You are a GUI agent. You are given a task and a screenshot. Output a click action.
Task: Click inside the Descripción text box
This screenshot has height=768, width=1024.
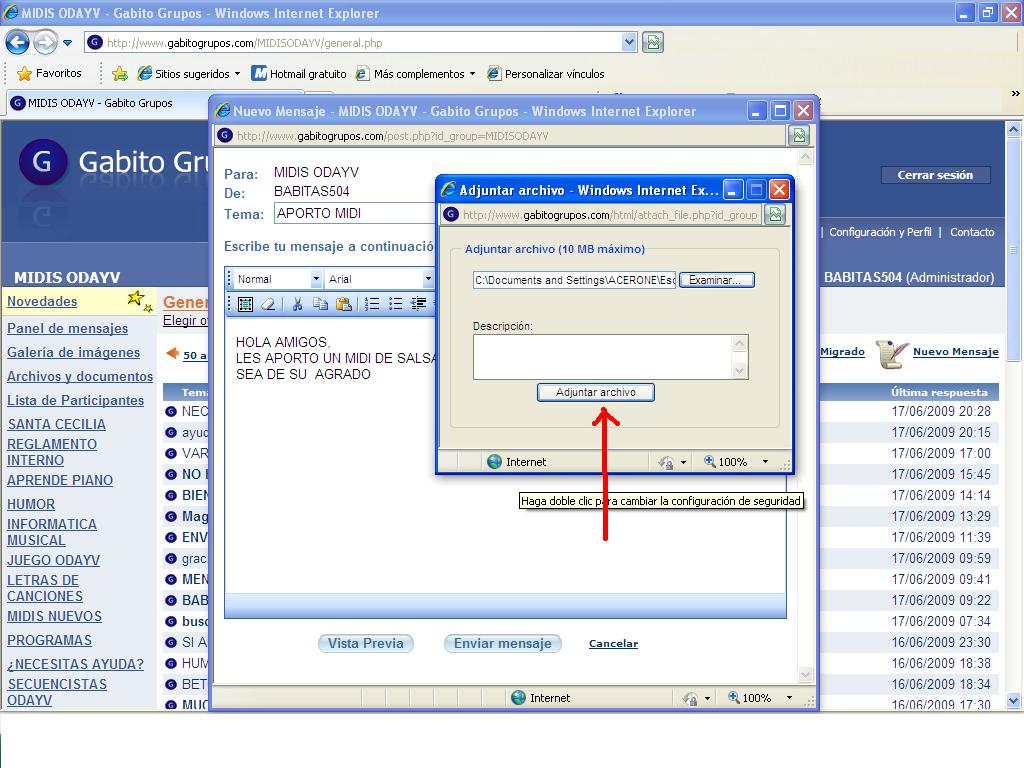click(x=602, y=356)
